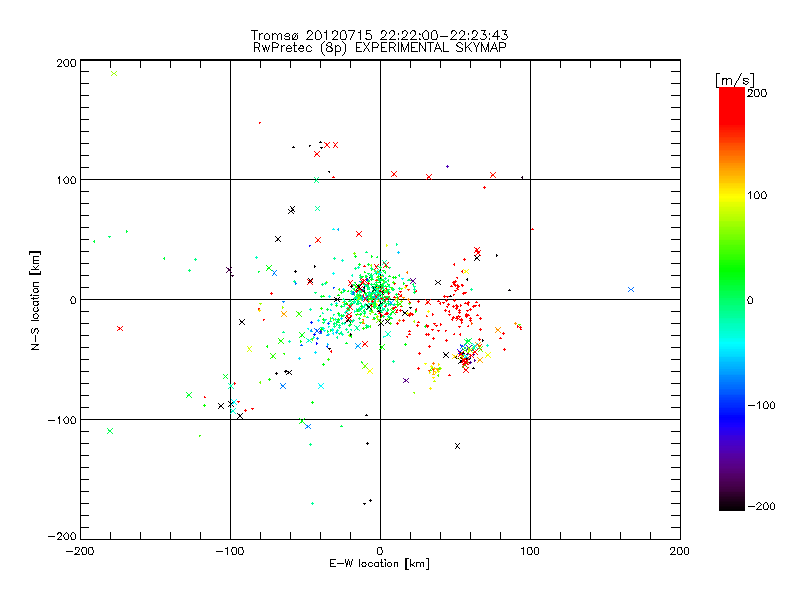Click the red X marker at far left of plot

tap(120, 329)
